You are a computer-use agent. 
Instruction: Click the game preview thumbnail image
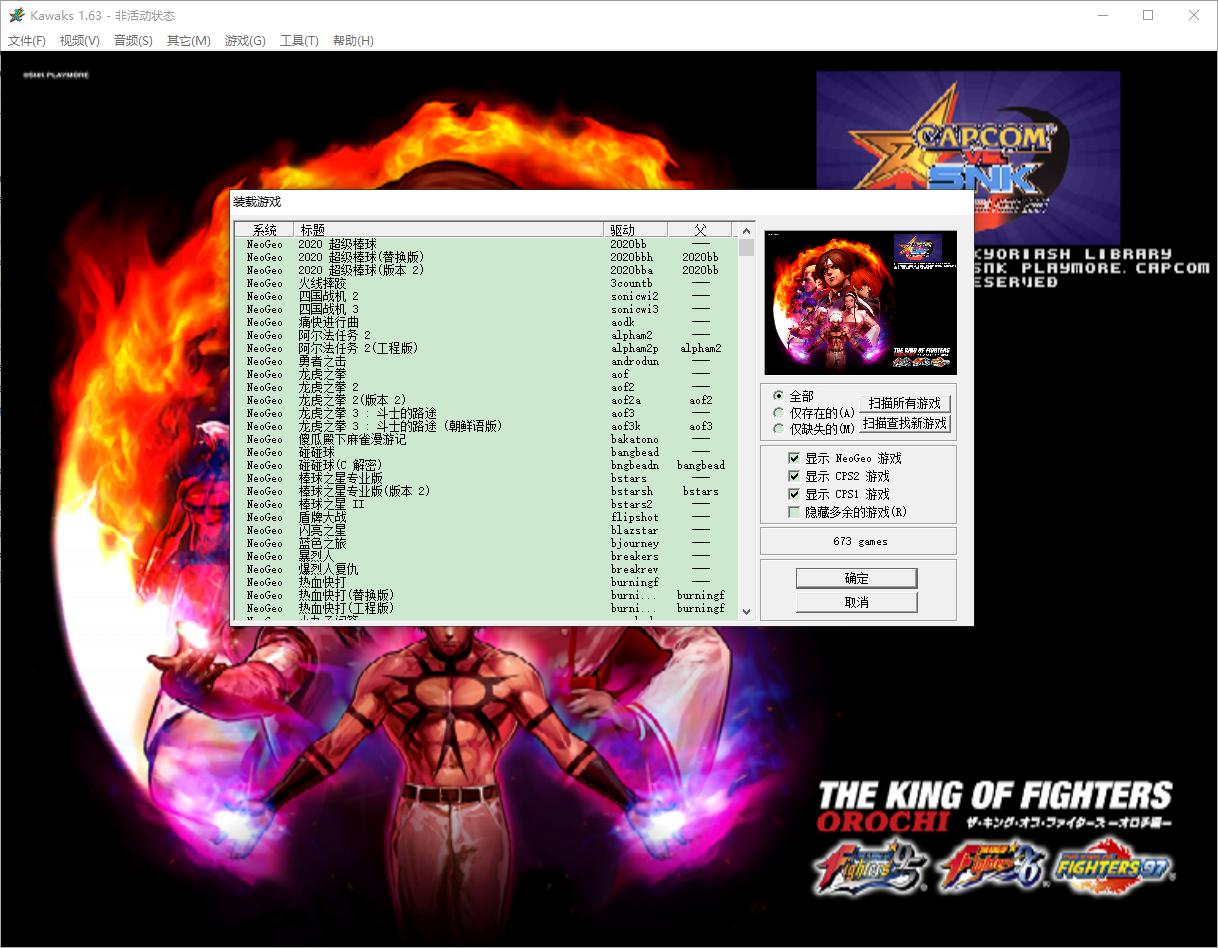pos(859,302)
